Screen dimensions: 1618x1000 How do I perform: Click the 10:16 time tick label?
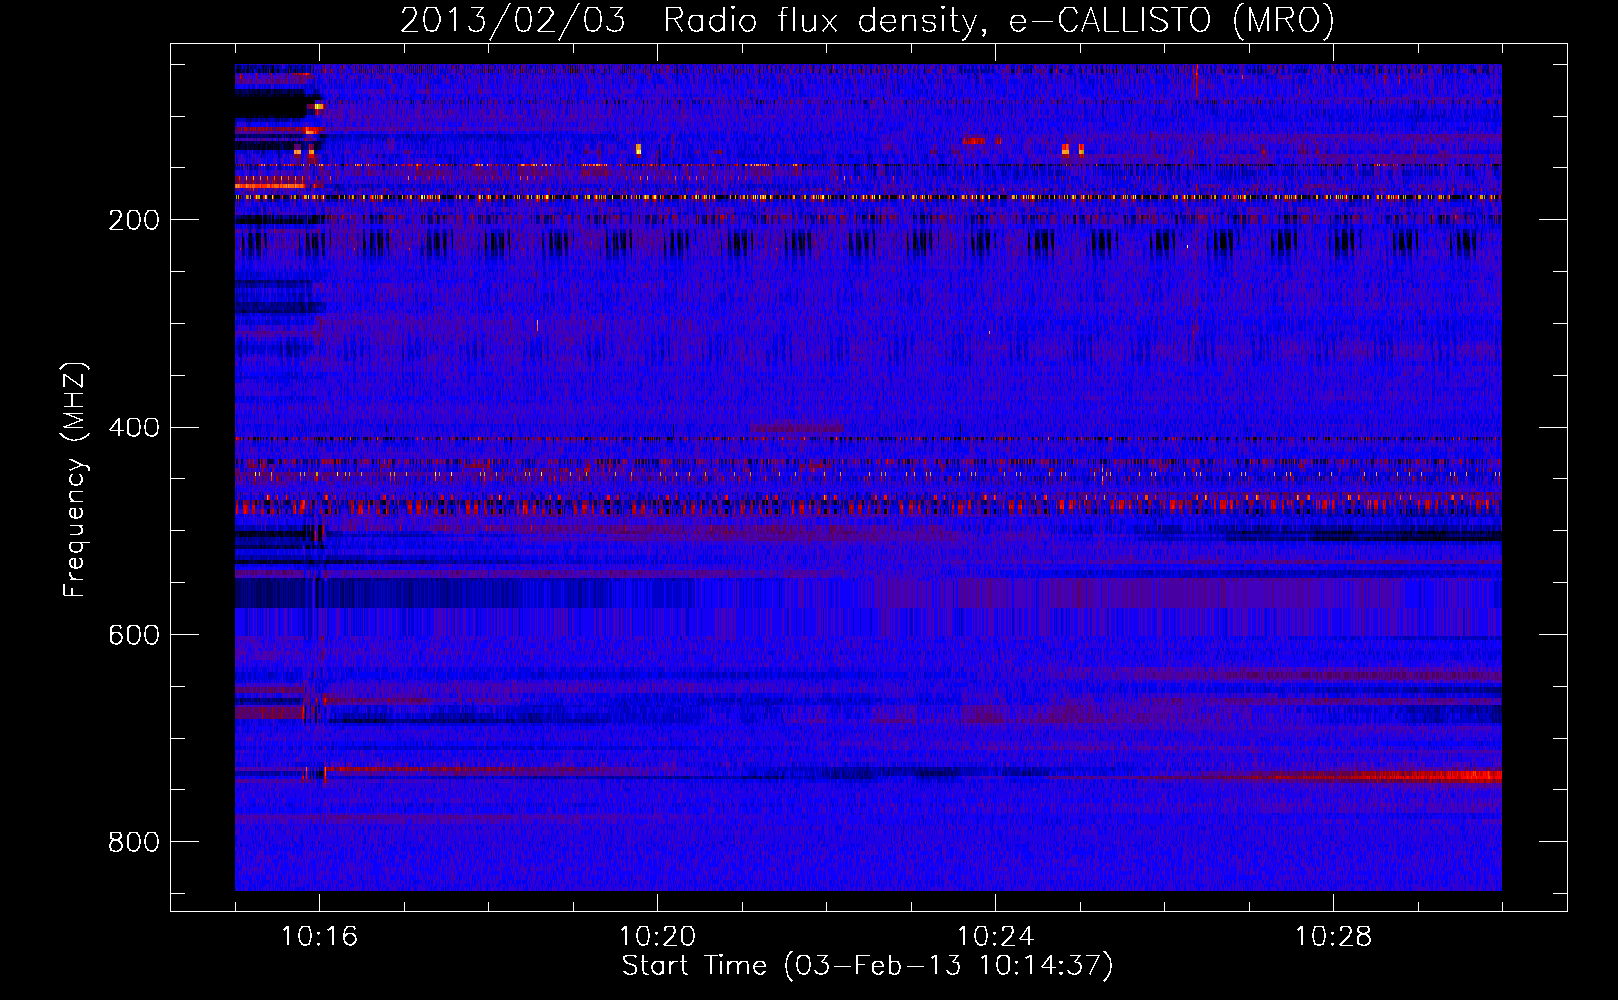319,937
